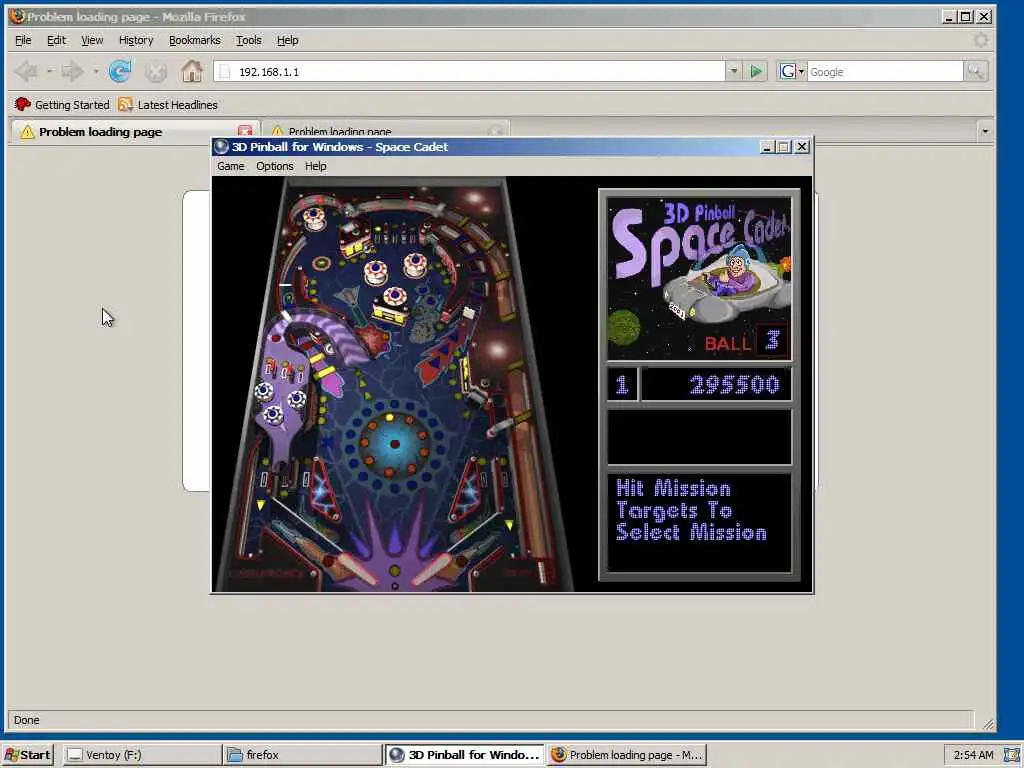The width and height of the screenshot is (1024, 768).
Task: Click the player number 1 indicator
Action: [x=622, y=384]
